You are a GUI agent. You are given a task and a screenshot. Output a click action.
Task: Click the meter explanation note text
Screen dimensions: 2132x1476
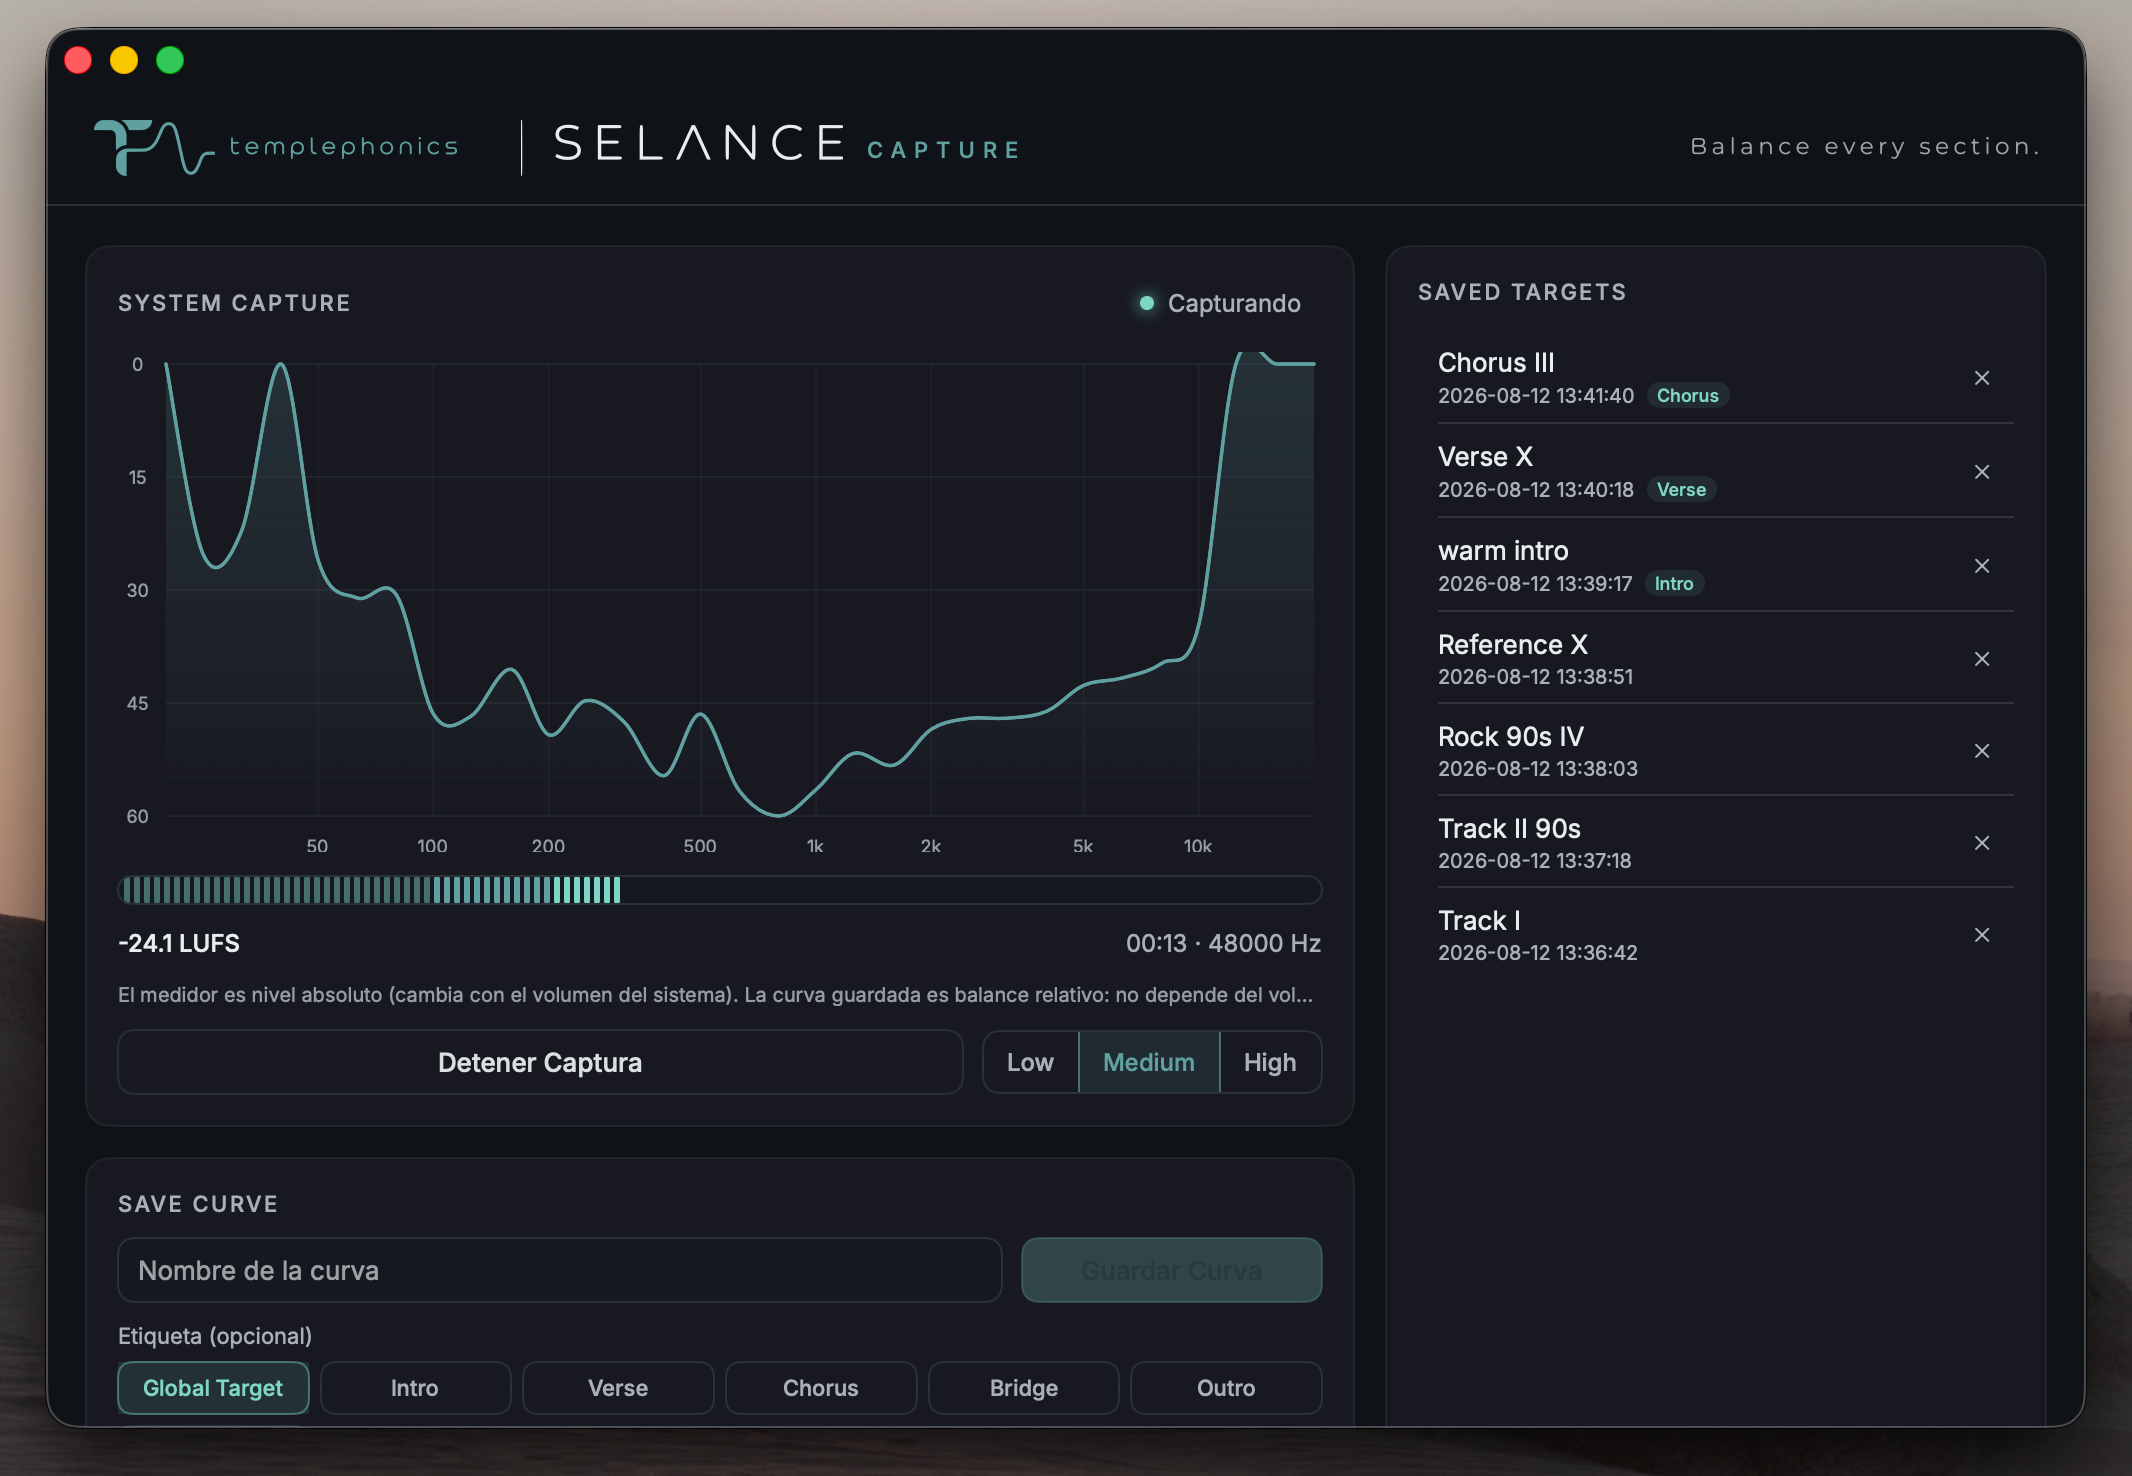click(716, 995)
